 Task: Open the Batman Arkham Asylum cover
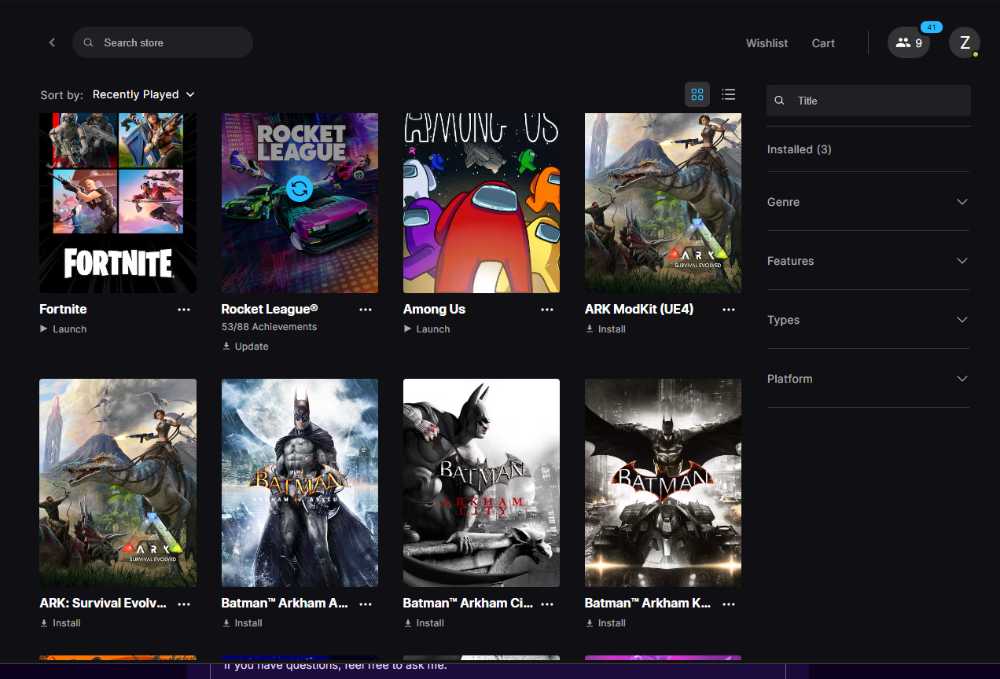(x=300, y=483)
